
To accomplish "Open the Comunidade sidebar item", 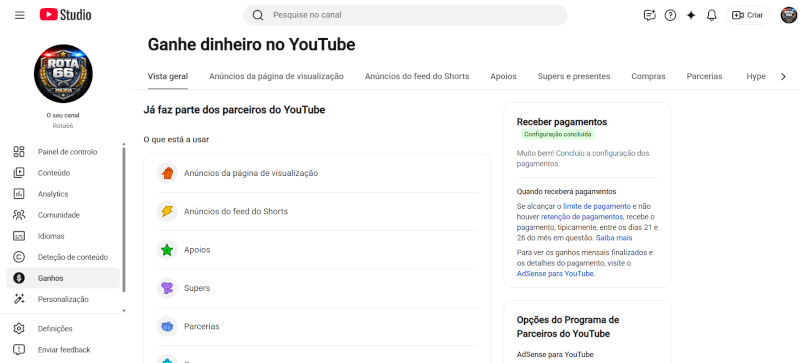I will (x=63, y=215).
